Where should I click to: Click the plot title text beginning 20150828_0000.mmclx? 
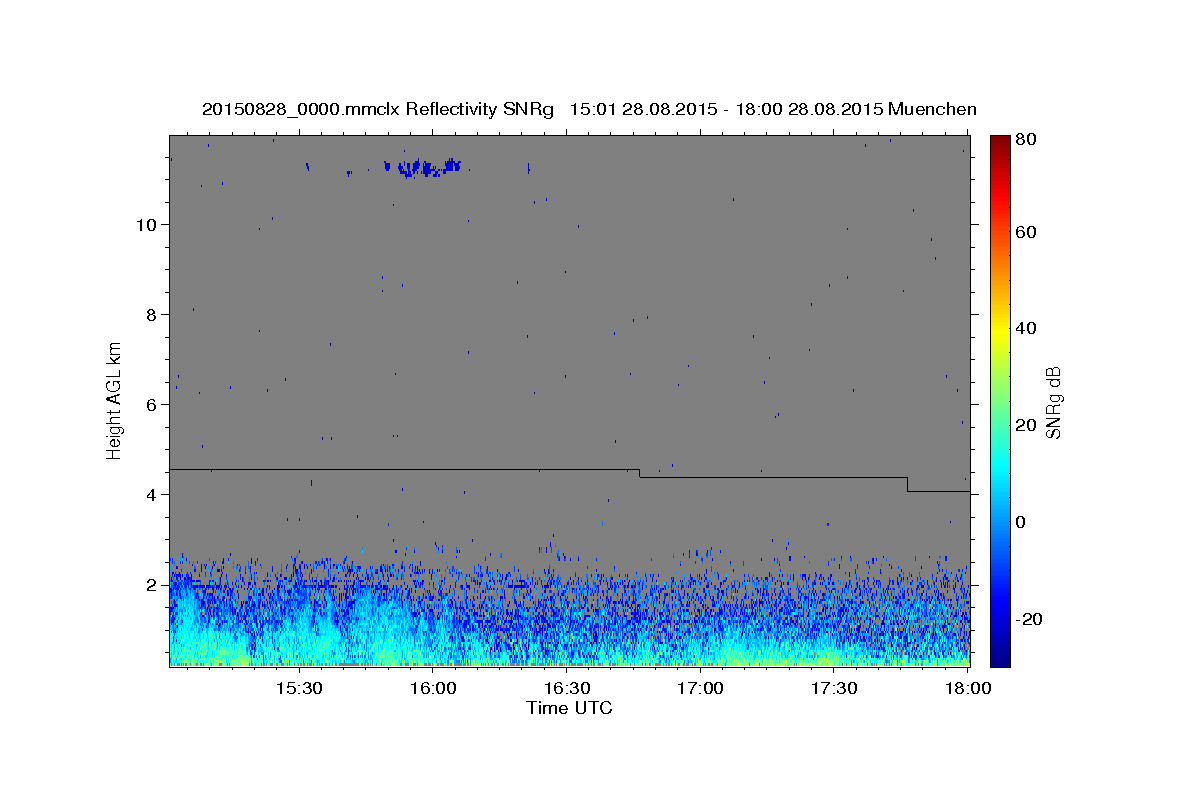coord(589,109)
